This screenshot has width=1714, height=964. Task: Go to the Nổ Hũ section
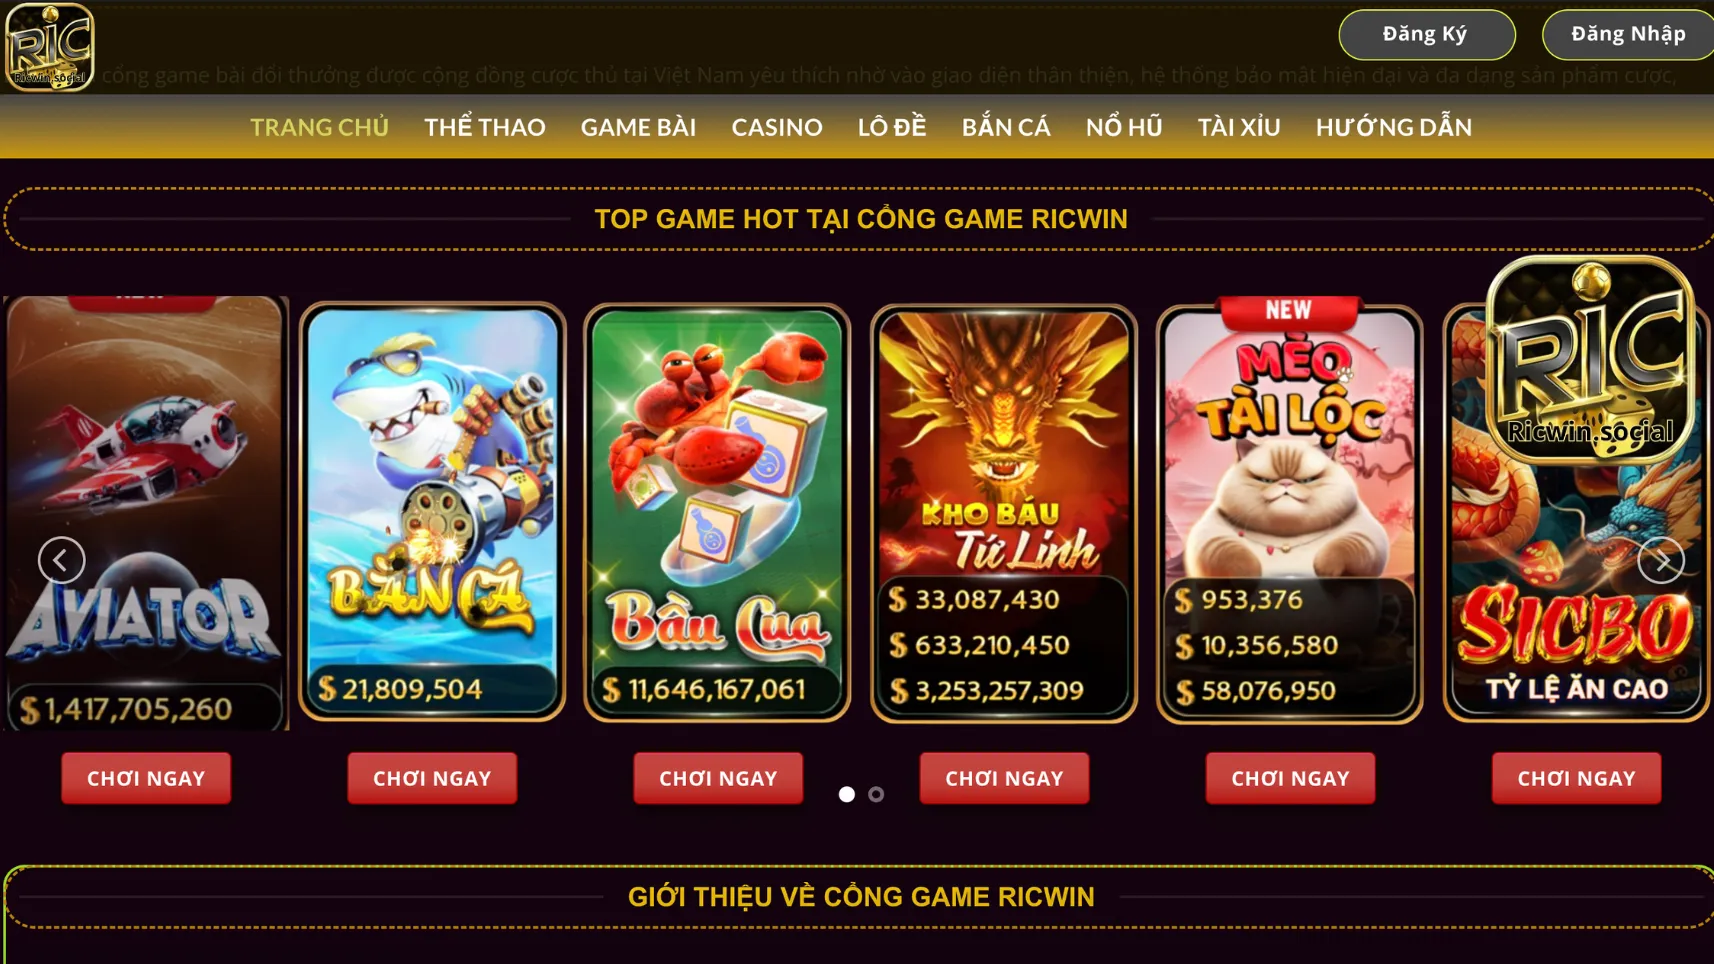(x=1124, y=127)
